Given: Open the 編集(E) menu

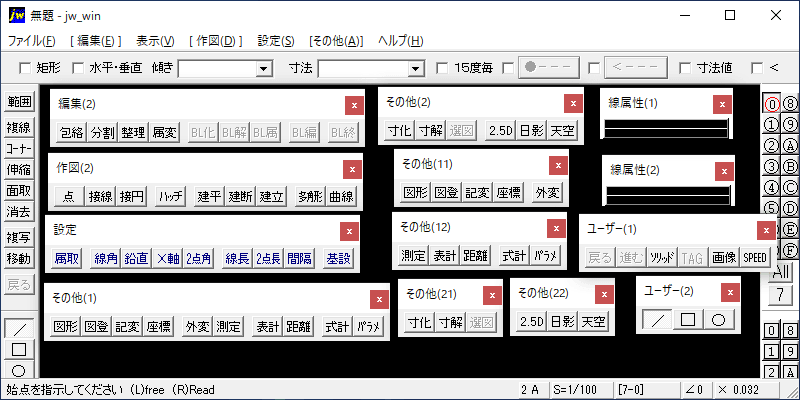Looking at the screenshot, I should pyautogui.click(x=96, y=41).
